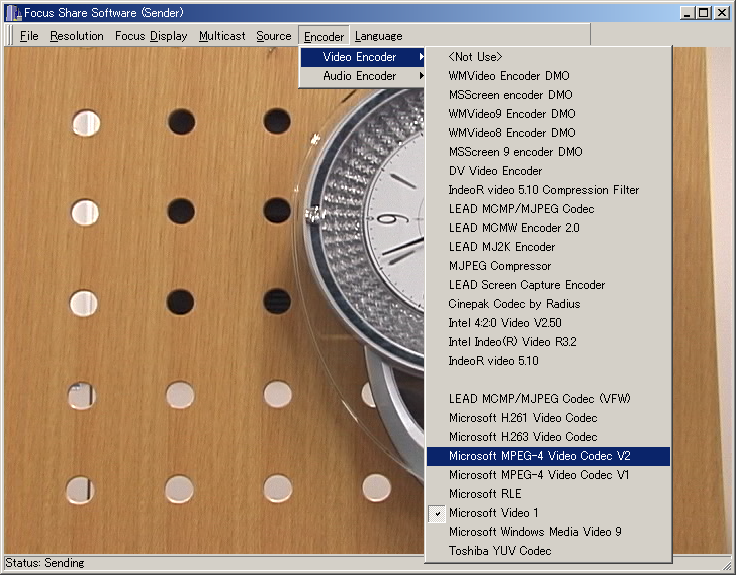
Task: Expand the Audio Encoder submenu
Action: point(362,76)
